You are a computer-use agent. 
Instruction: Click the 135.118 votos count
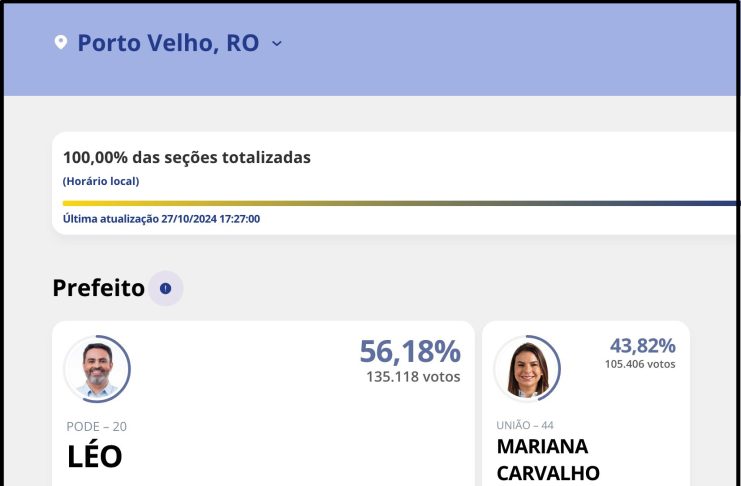coord(413,377)
